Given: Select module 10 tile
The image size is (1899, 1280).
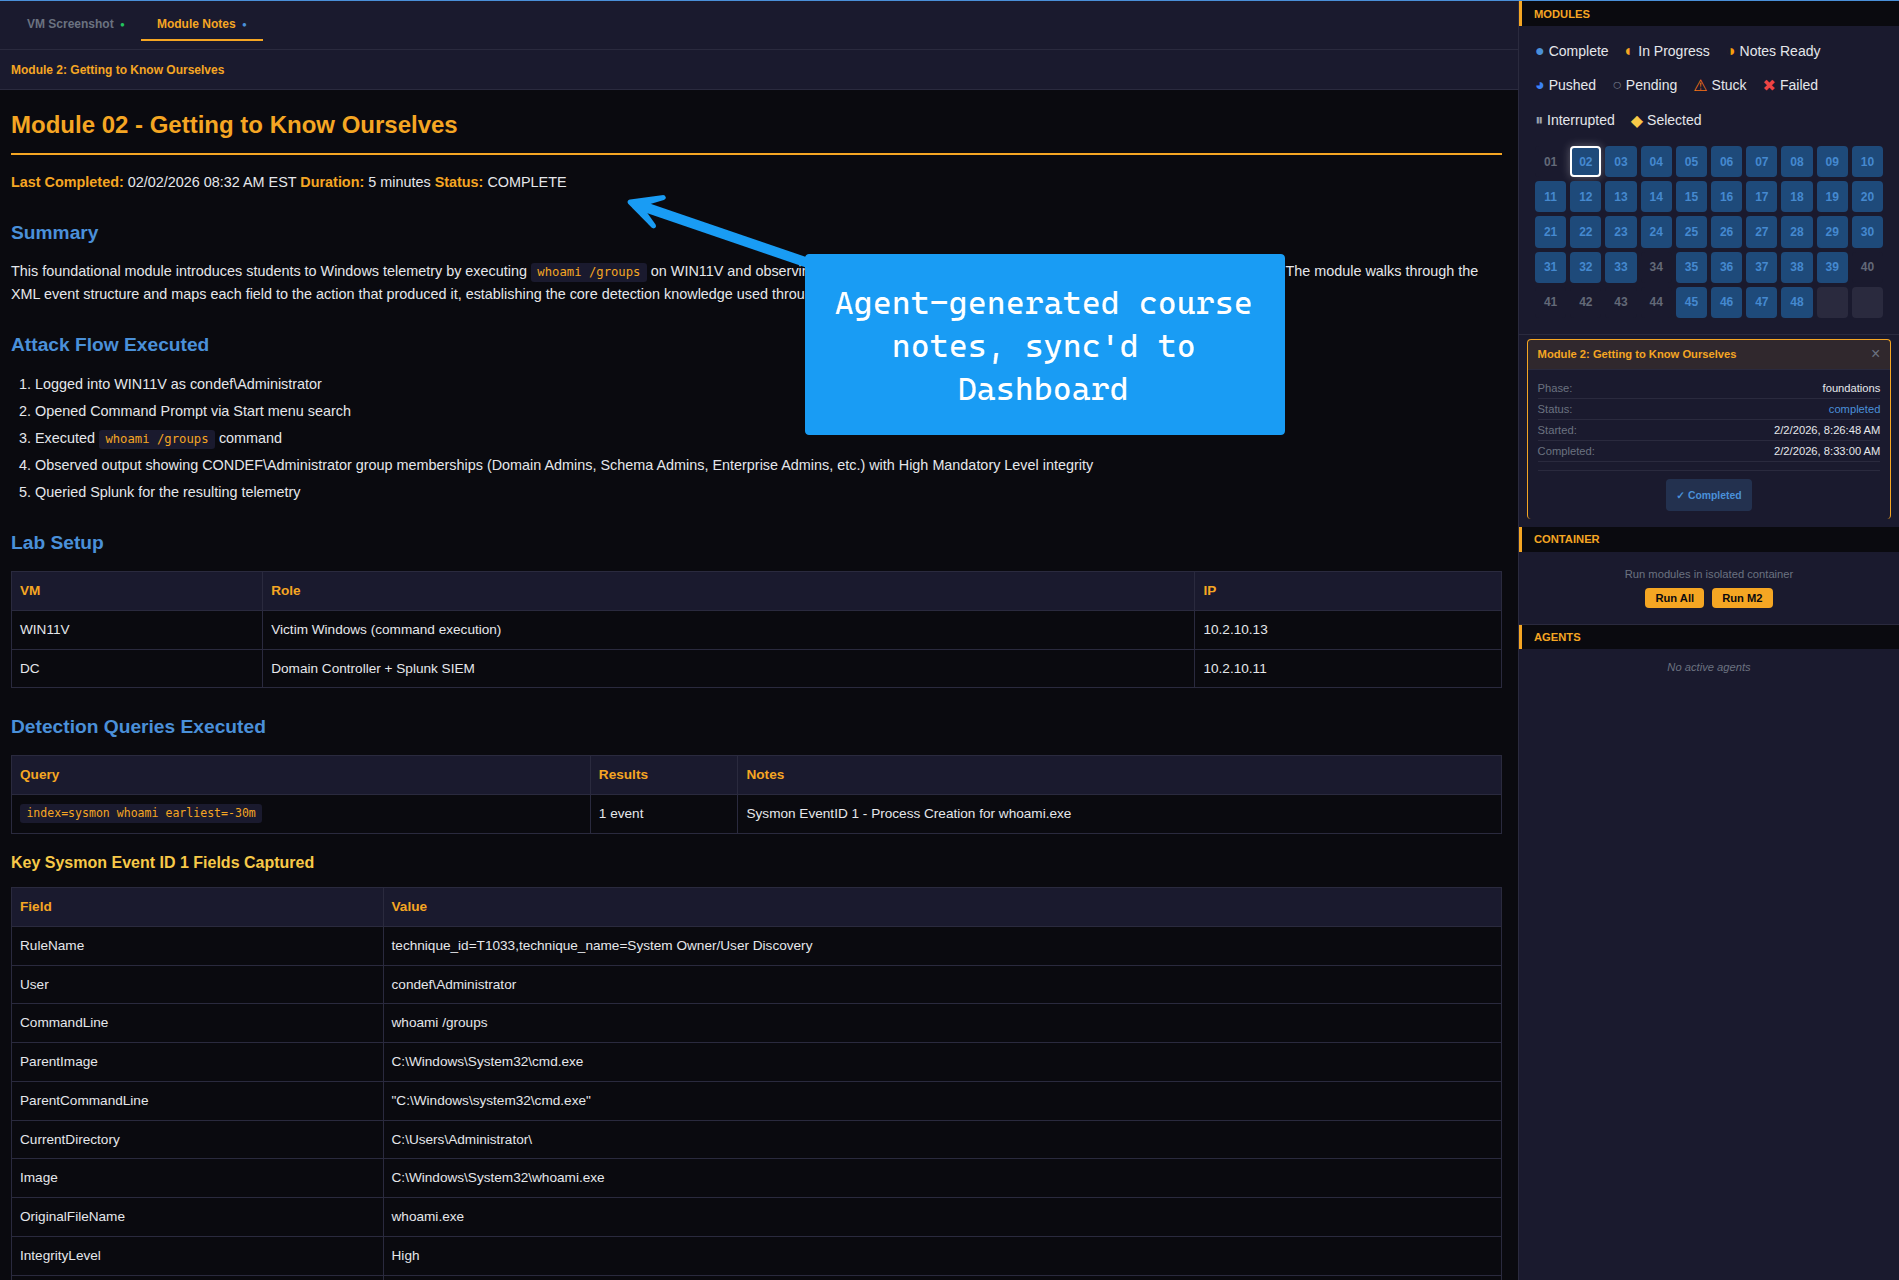Looking at the screenshot, I should pos(1866,162).
